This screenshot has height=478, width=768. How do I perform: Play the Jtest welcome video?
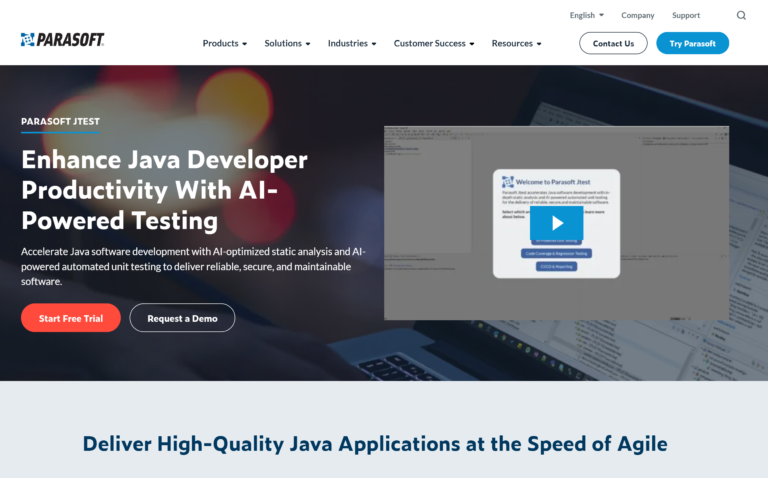(556, 223)
